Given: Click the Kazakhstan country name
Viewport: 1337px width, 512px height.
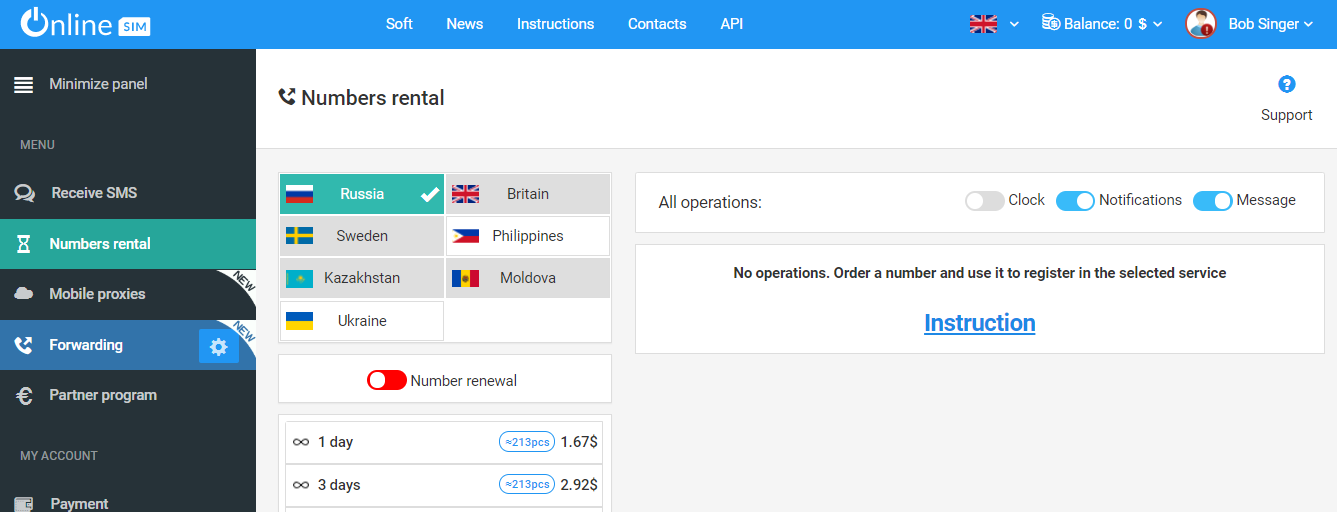Looking at the screenshot, I should 362,278.
